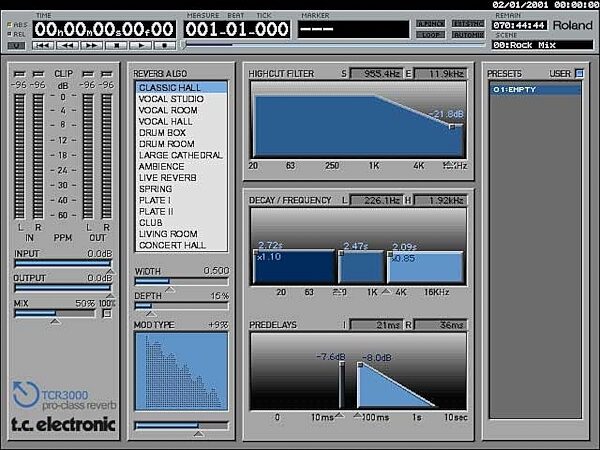This screenshot has width=600, height=450.
Task: Choose LARGE CATHEDRAL from algorithm list
Action: [181, 155]
